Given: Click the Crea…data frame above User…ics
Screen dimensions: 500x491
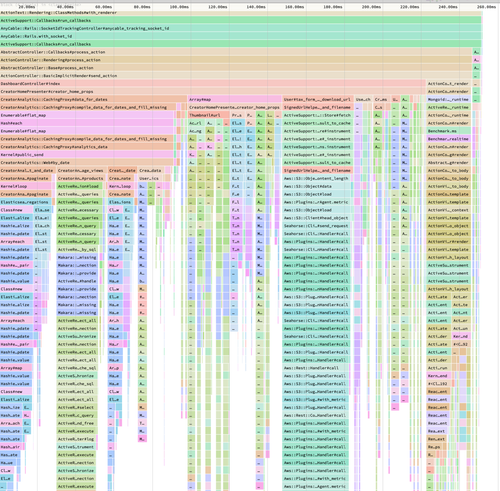Looking at the screenshot, I should click(151, 171).
